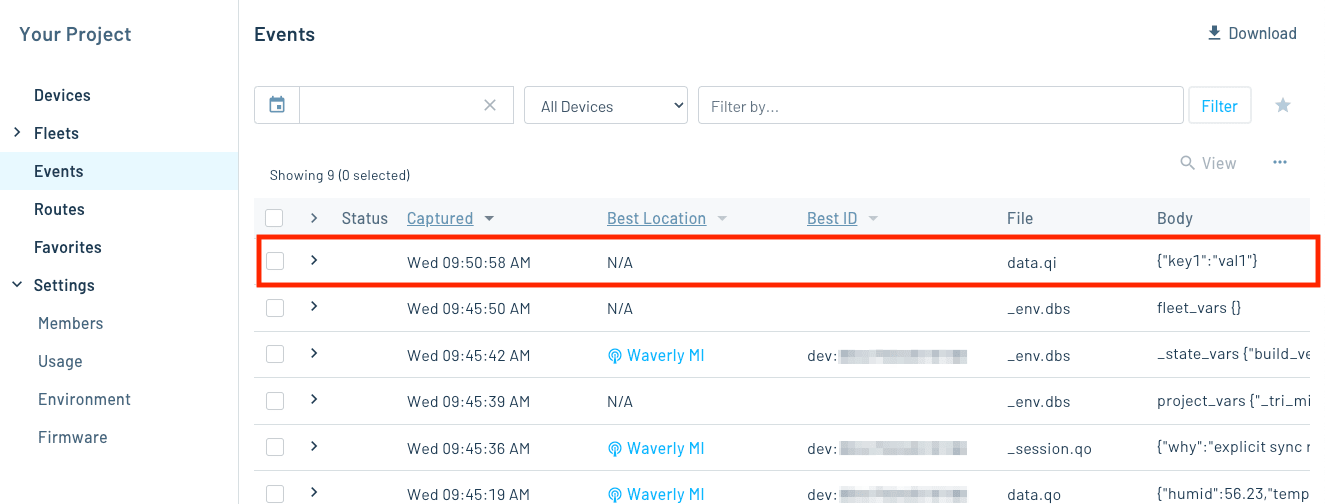Check the box for the 09:50:58 AM event

tap(275, 261)
